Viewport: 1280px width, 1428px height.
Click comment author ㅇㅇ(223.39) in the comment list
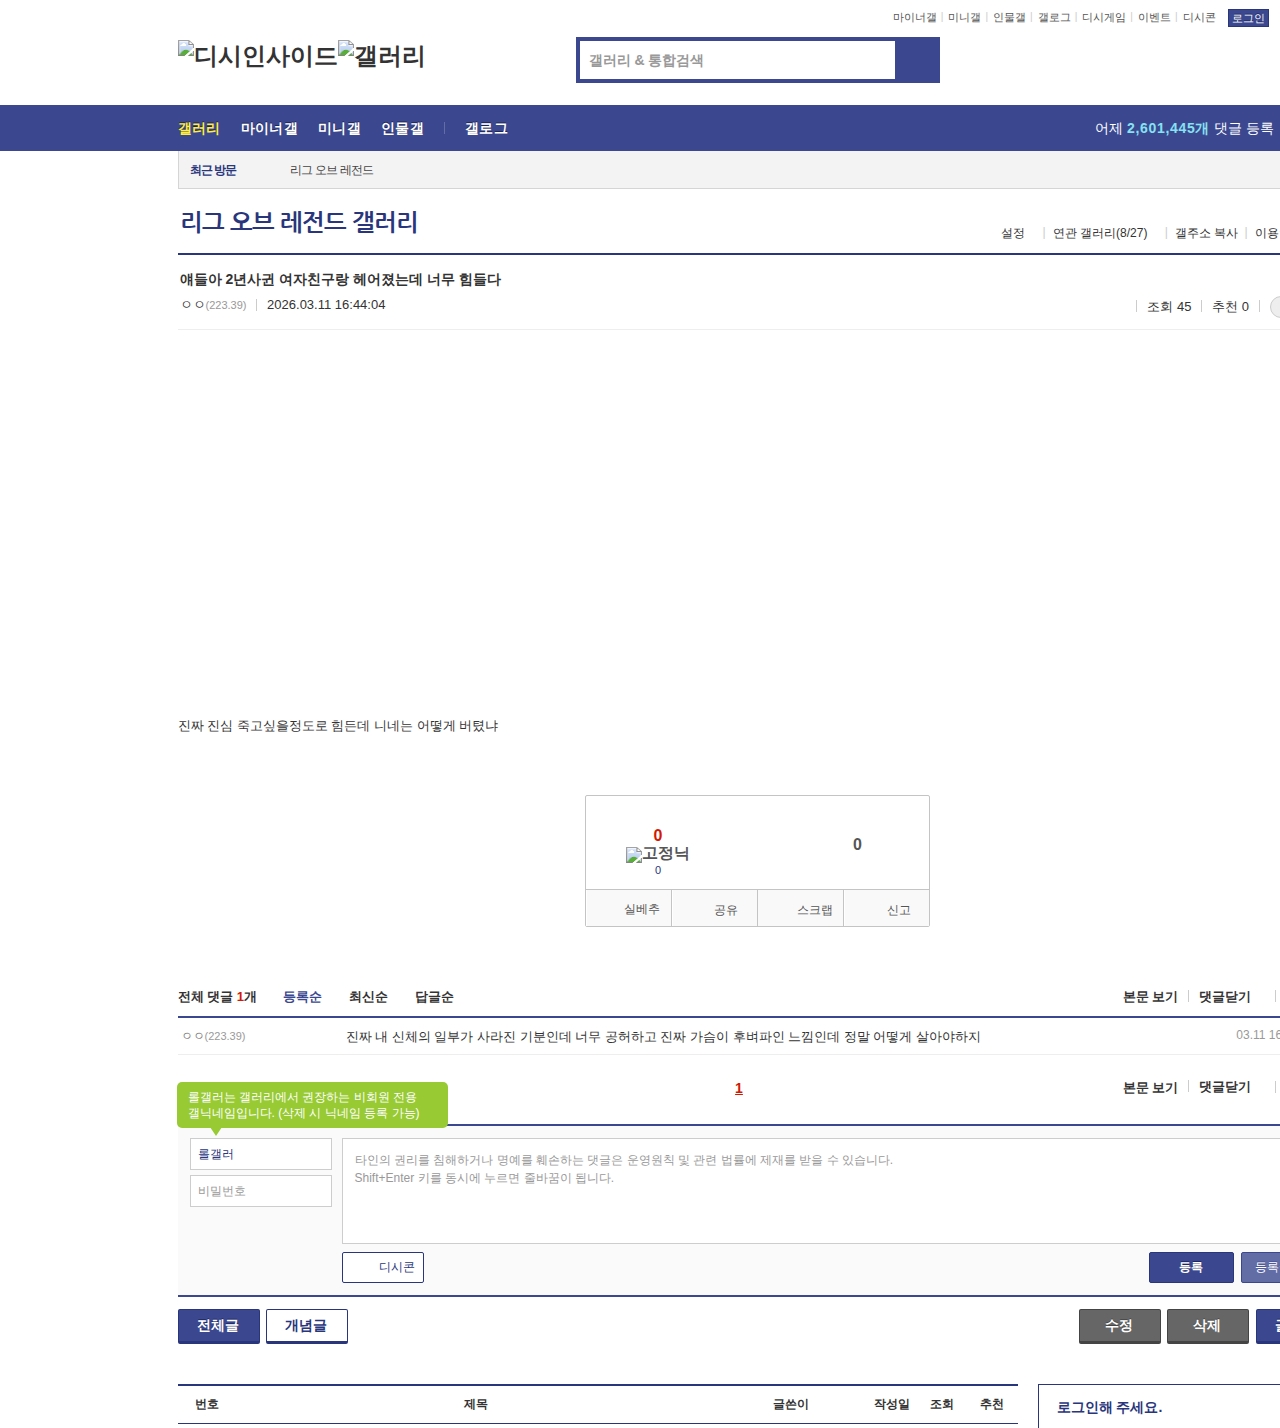tap(214, 1036)
